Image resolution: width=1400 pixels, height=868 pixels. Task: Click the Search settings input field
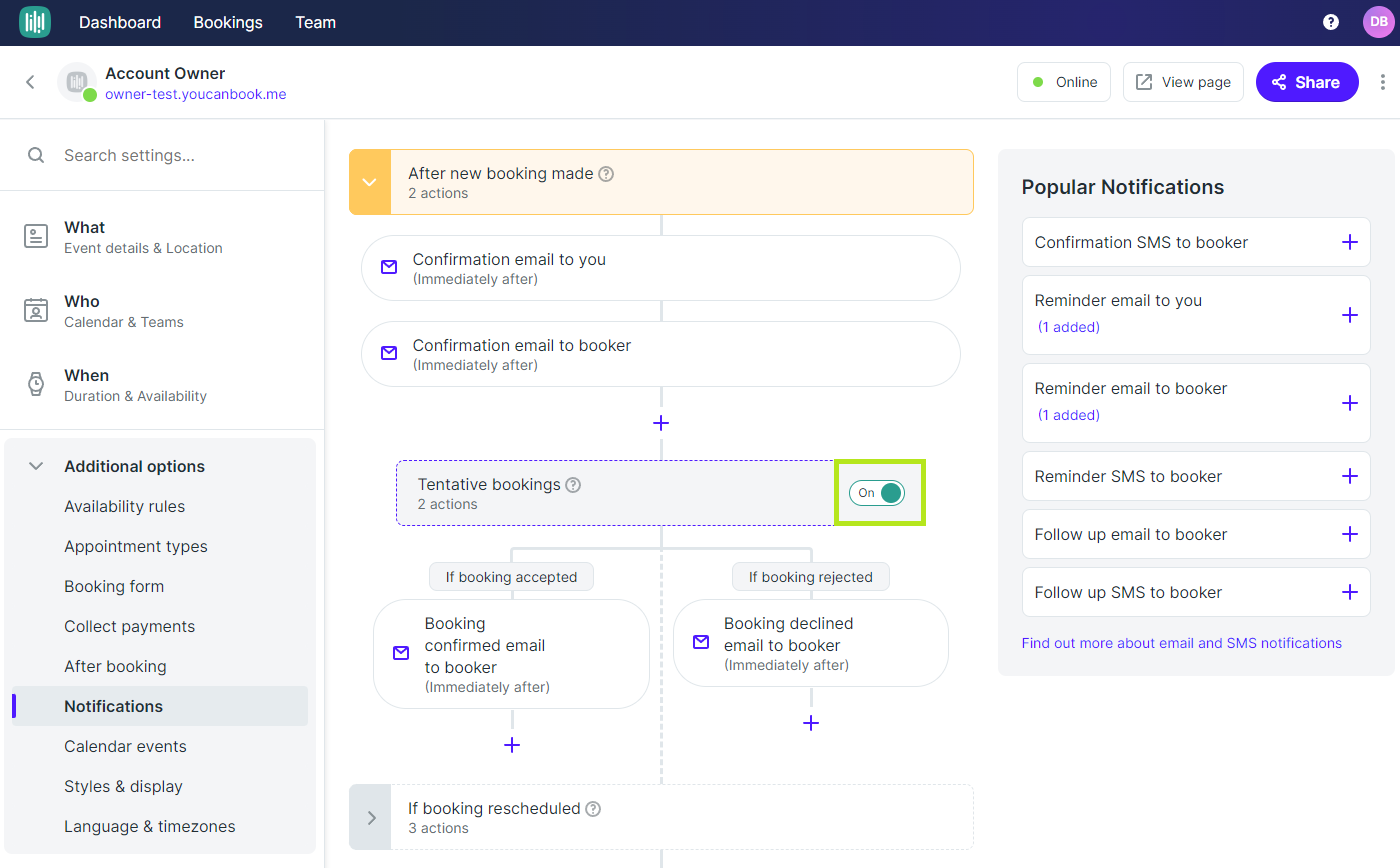coord(150,155)
